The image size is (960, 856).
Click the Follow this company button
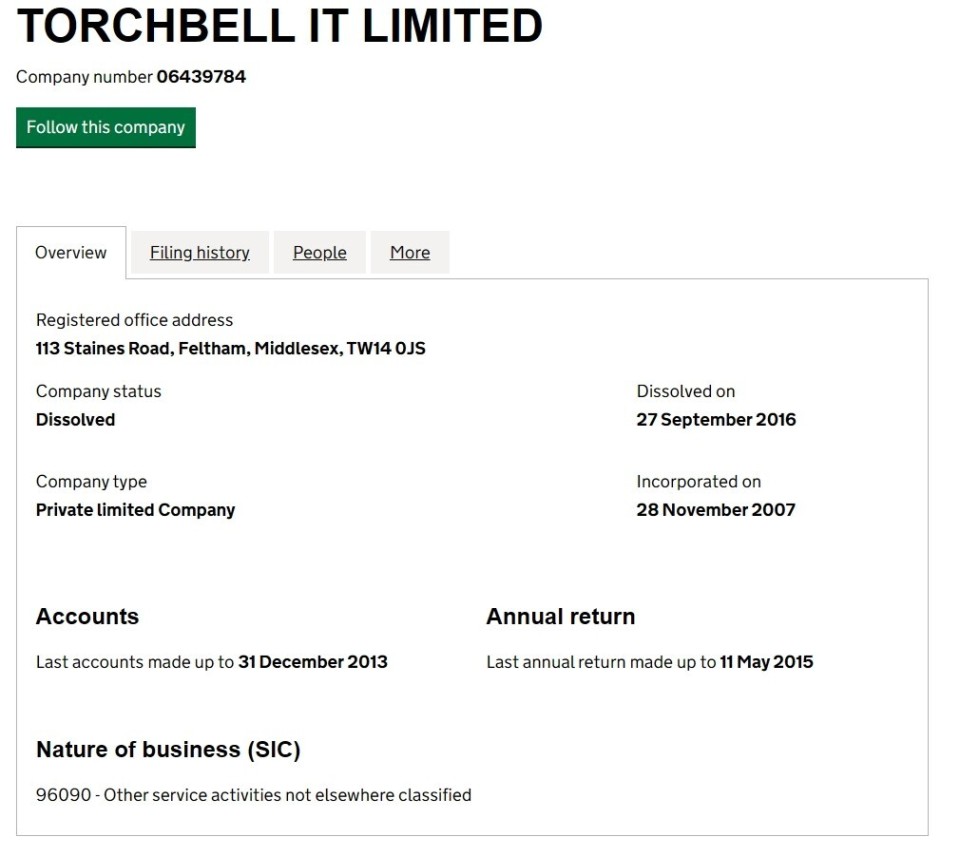tap(106, 127)
